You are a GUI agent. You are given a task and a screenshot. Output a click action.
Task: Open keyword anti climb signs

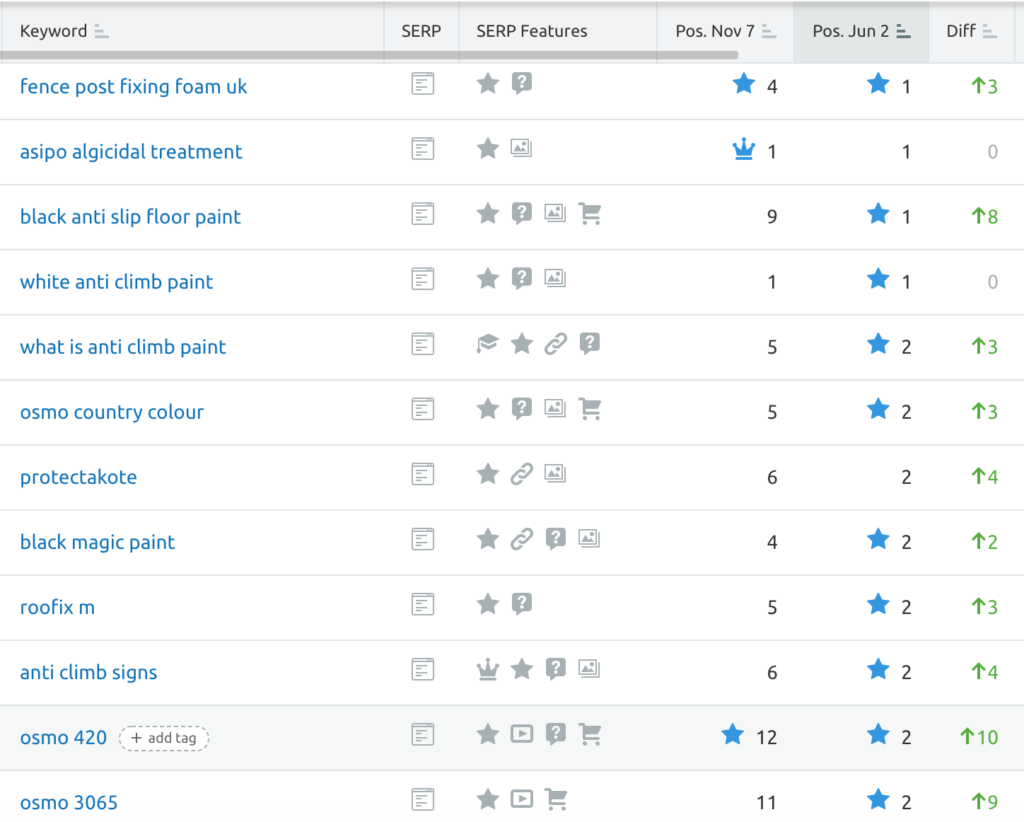pos(88,672)
